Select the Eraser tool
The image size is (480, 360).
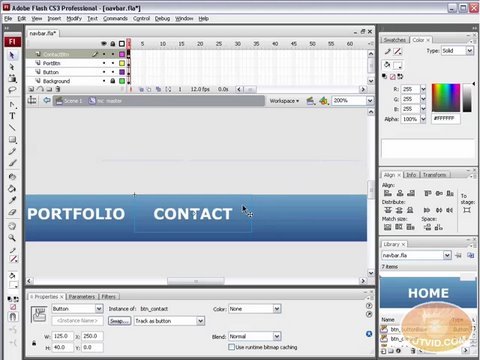[x=12, y=212]
